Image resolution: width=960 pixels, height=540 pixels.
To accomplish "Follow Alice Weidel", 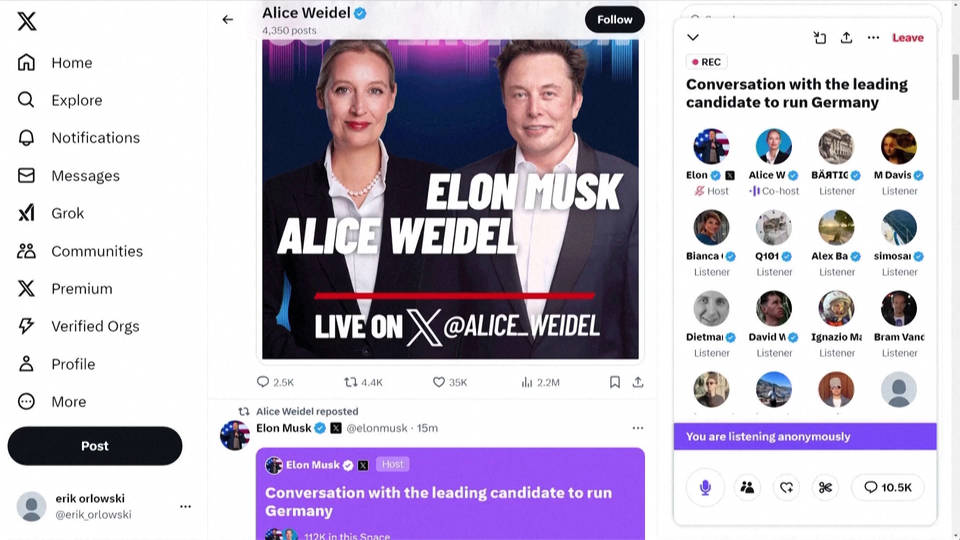I will click(x=615, y=20).
